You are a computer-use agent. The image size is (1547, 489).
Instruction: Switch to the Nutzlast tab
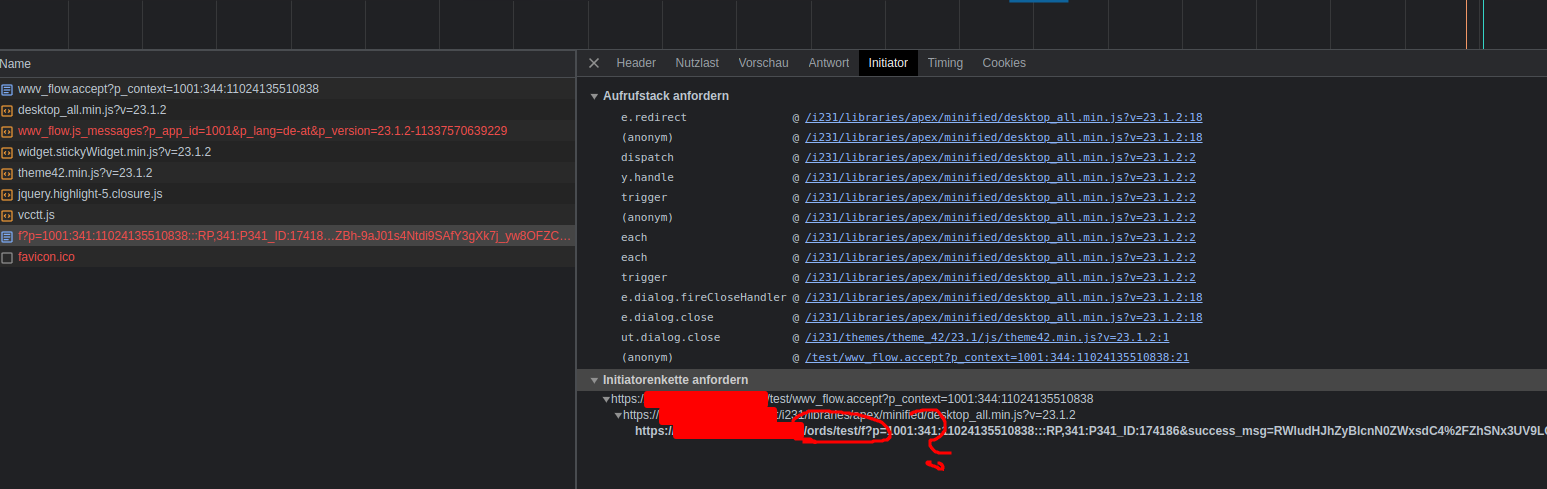click(697, 63)
